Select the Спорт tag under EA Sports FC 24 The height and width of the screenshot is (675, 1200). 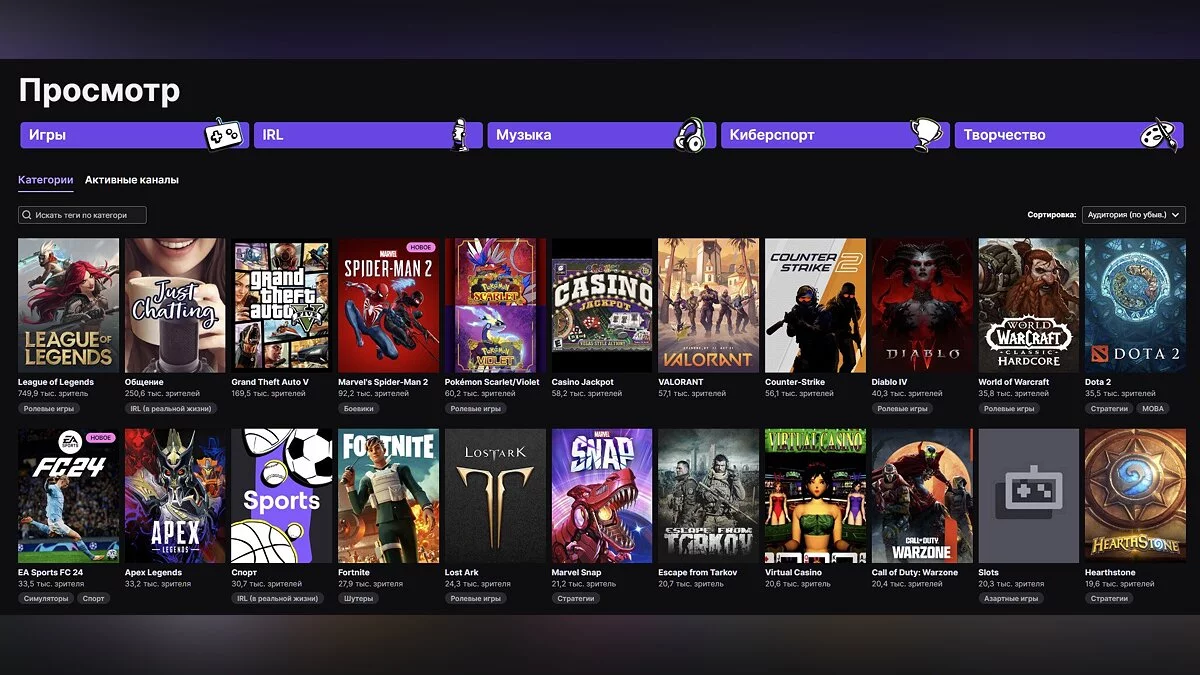coord(93,599)
